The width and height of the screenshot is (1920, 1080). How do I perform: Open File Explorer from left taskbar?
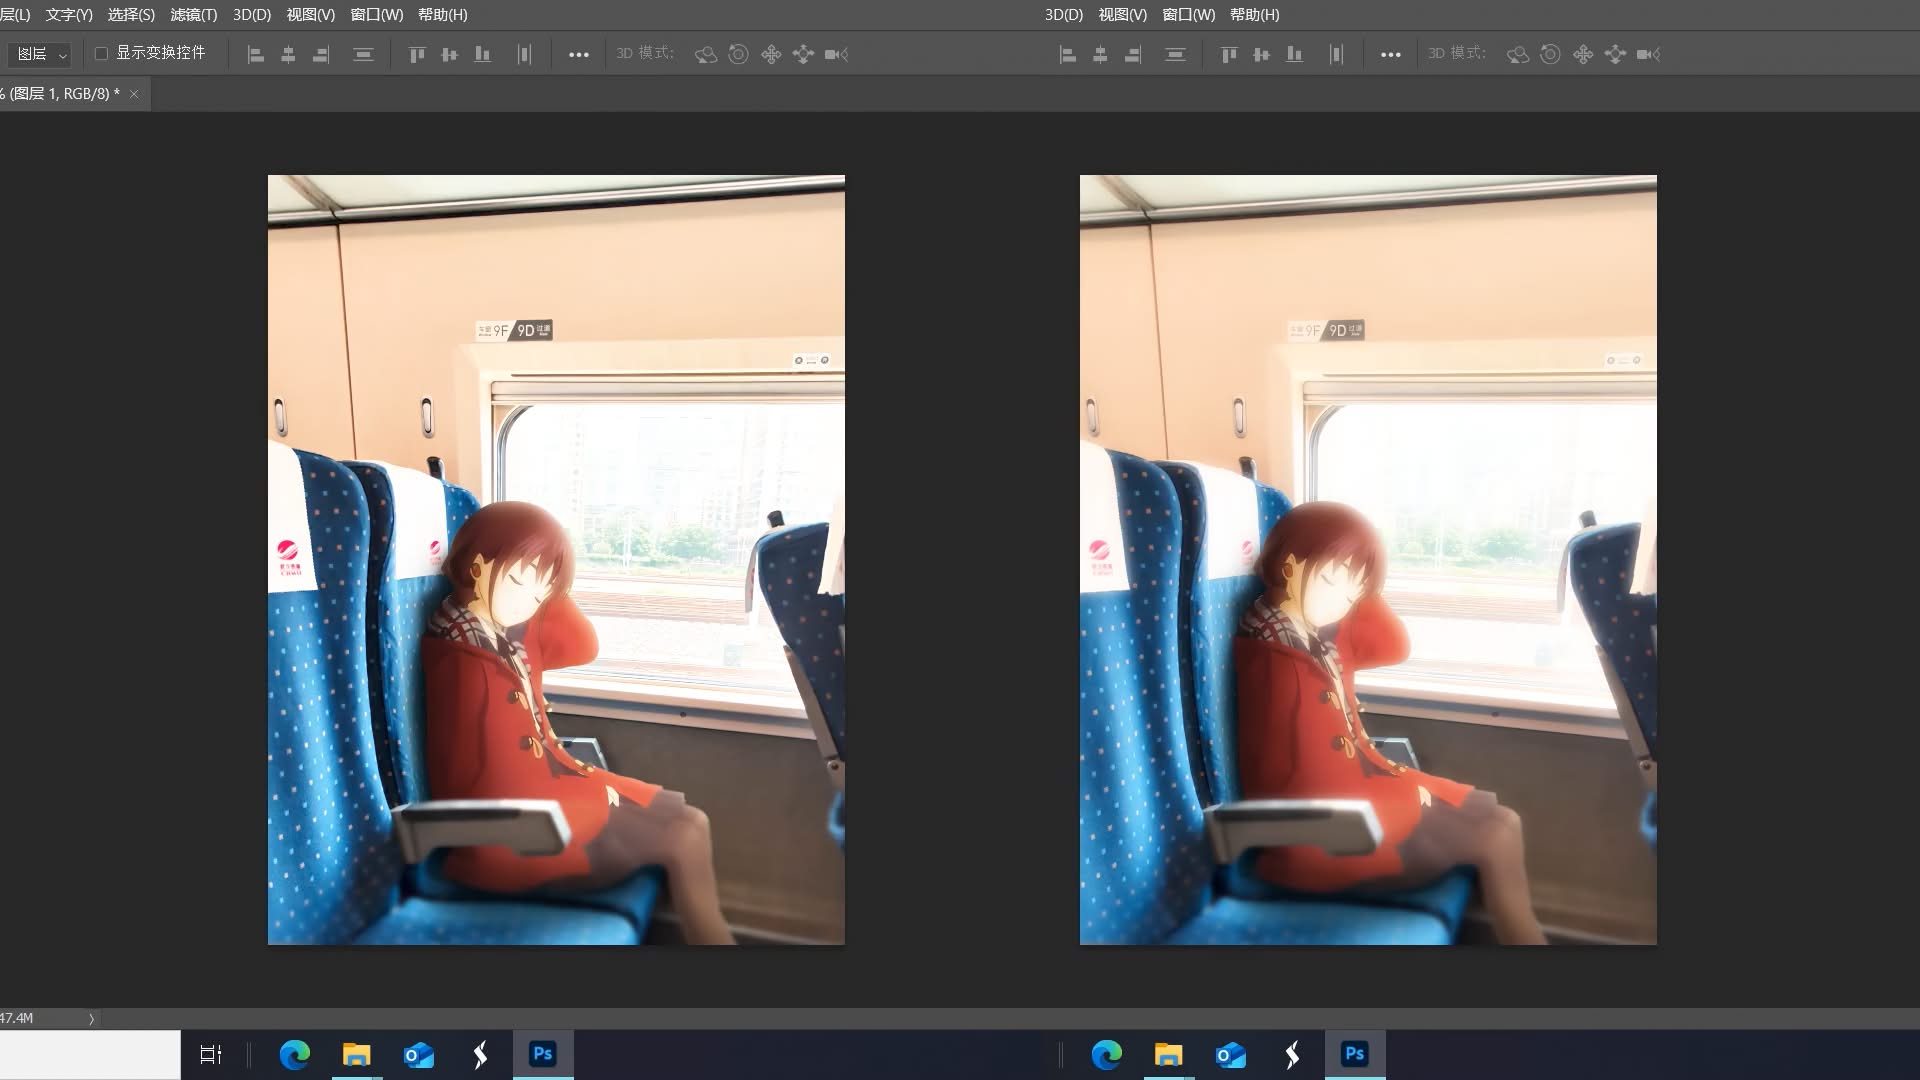point(357,1055)
